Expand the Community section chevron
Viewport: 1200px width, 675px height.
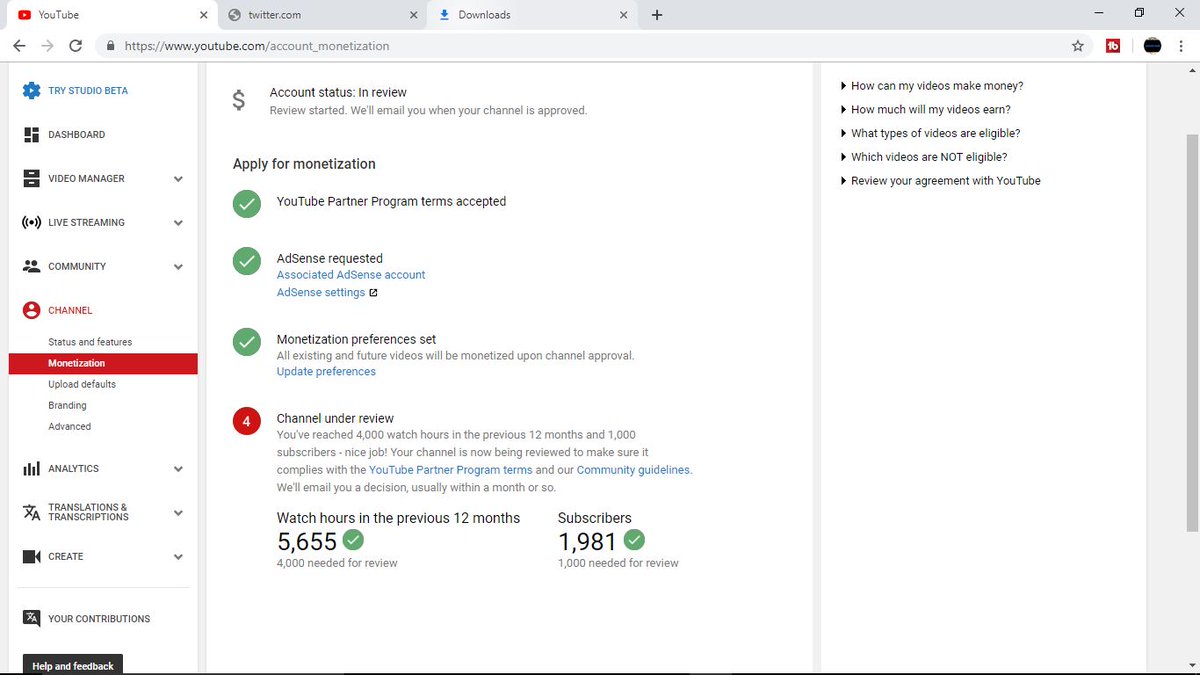pos(178,267)
